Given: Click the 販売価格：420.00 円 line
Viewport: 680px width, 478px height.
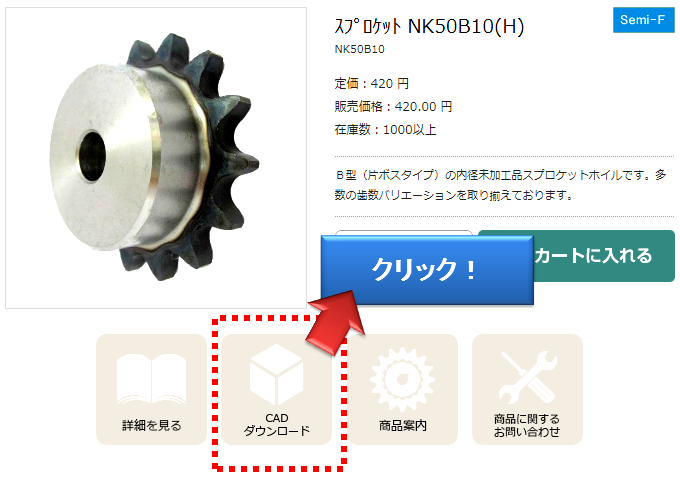Looking at the screenshot, I should (x=393, y=106).
